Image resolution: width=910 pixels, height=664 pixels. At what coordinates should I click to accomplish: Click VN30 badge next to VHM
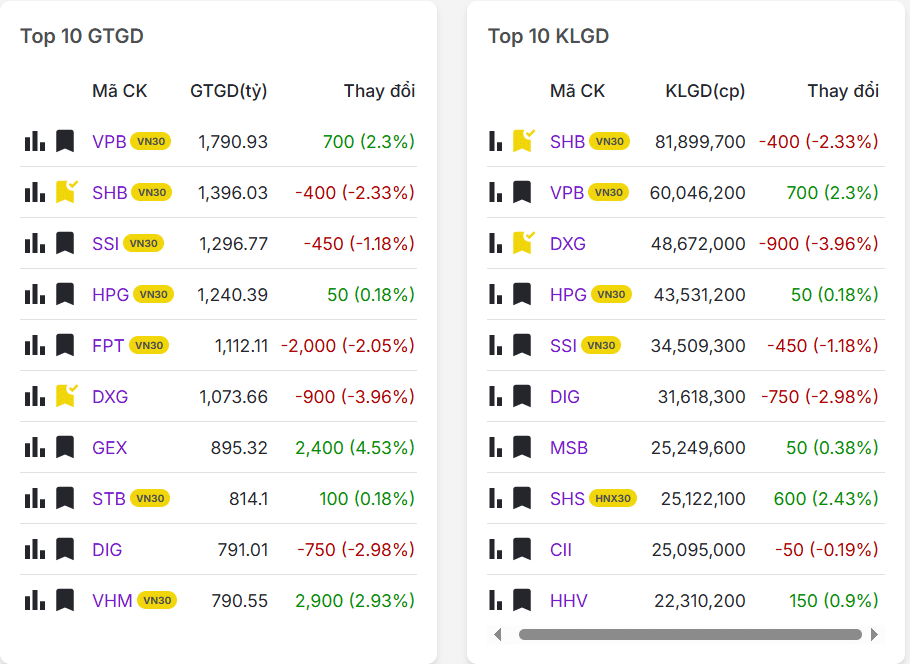157,600
